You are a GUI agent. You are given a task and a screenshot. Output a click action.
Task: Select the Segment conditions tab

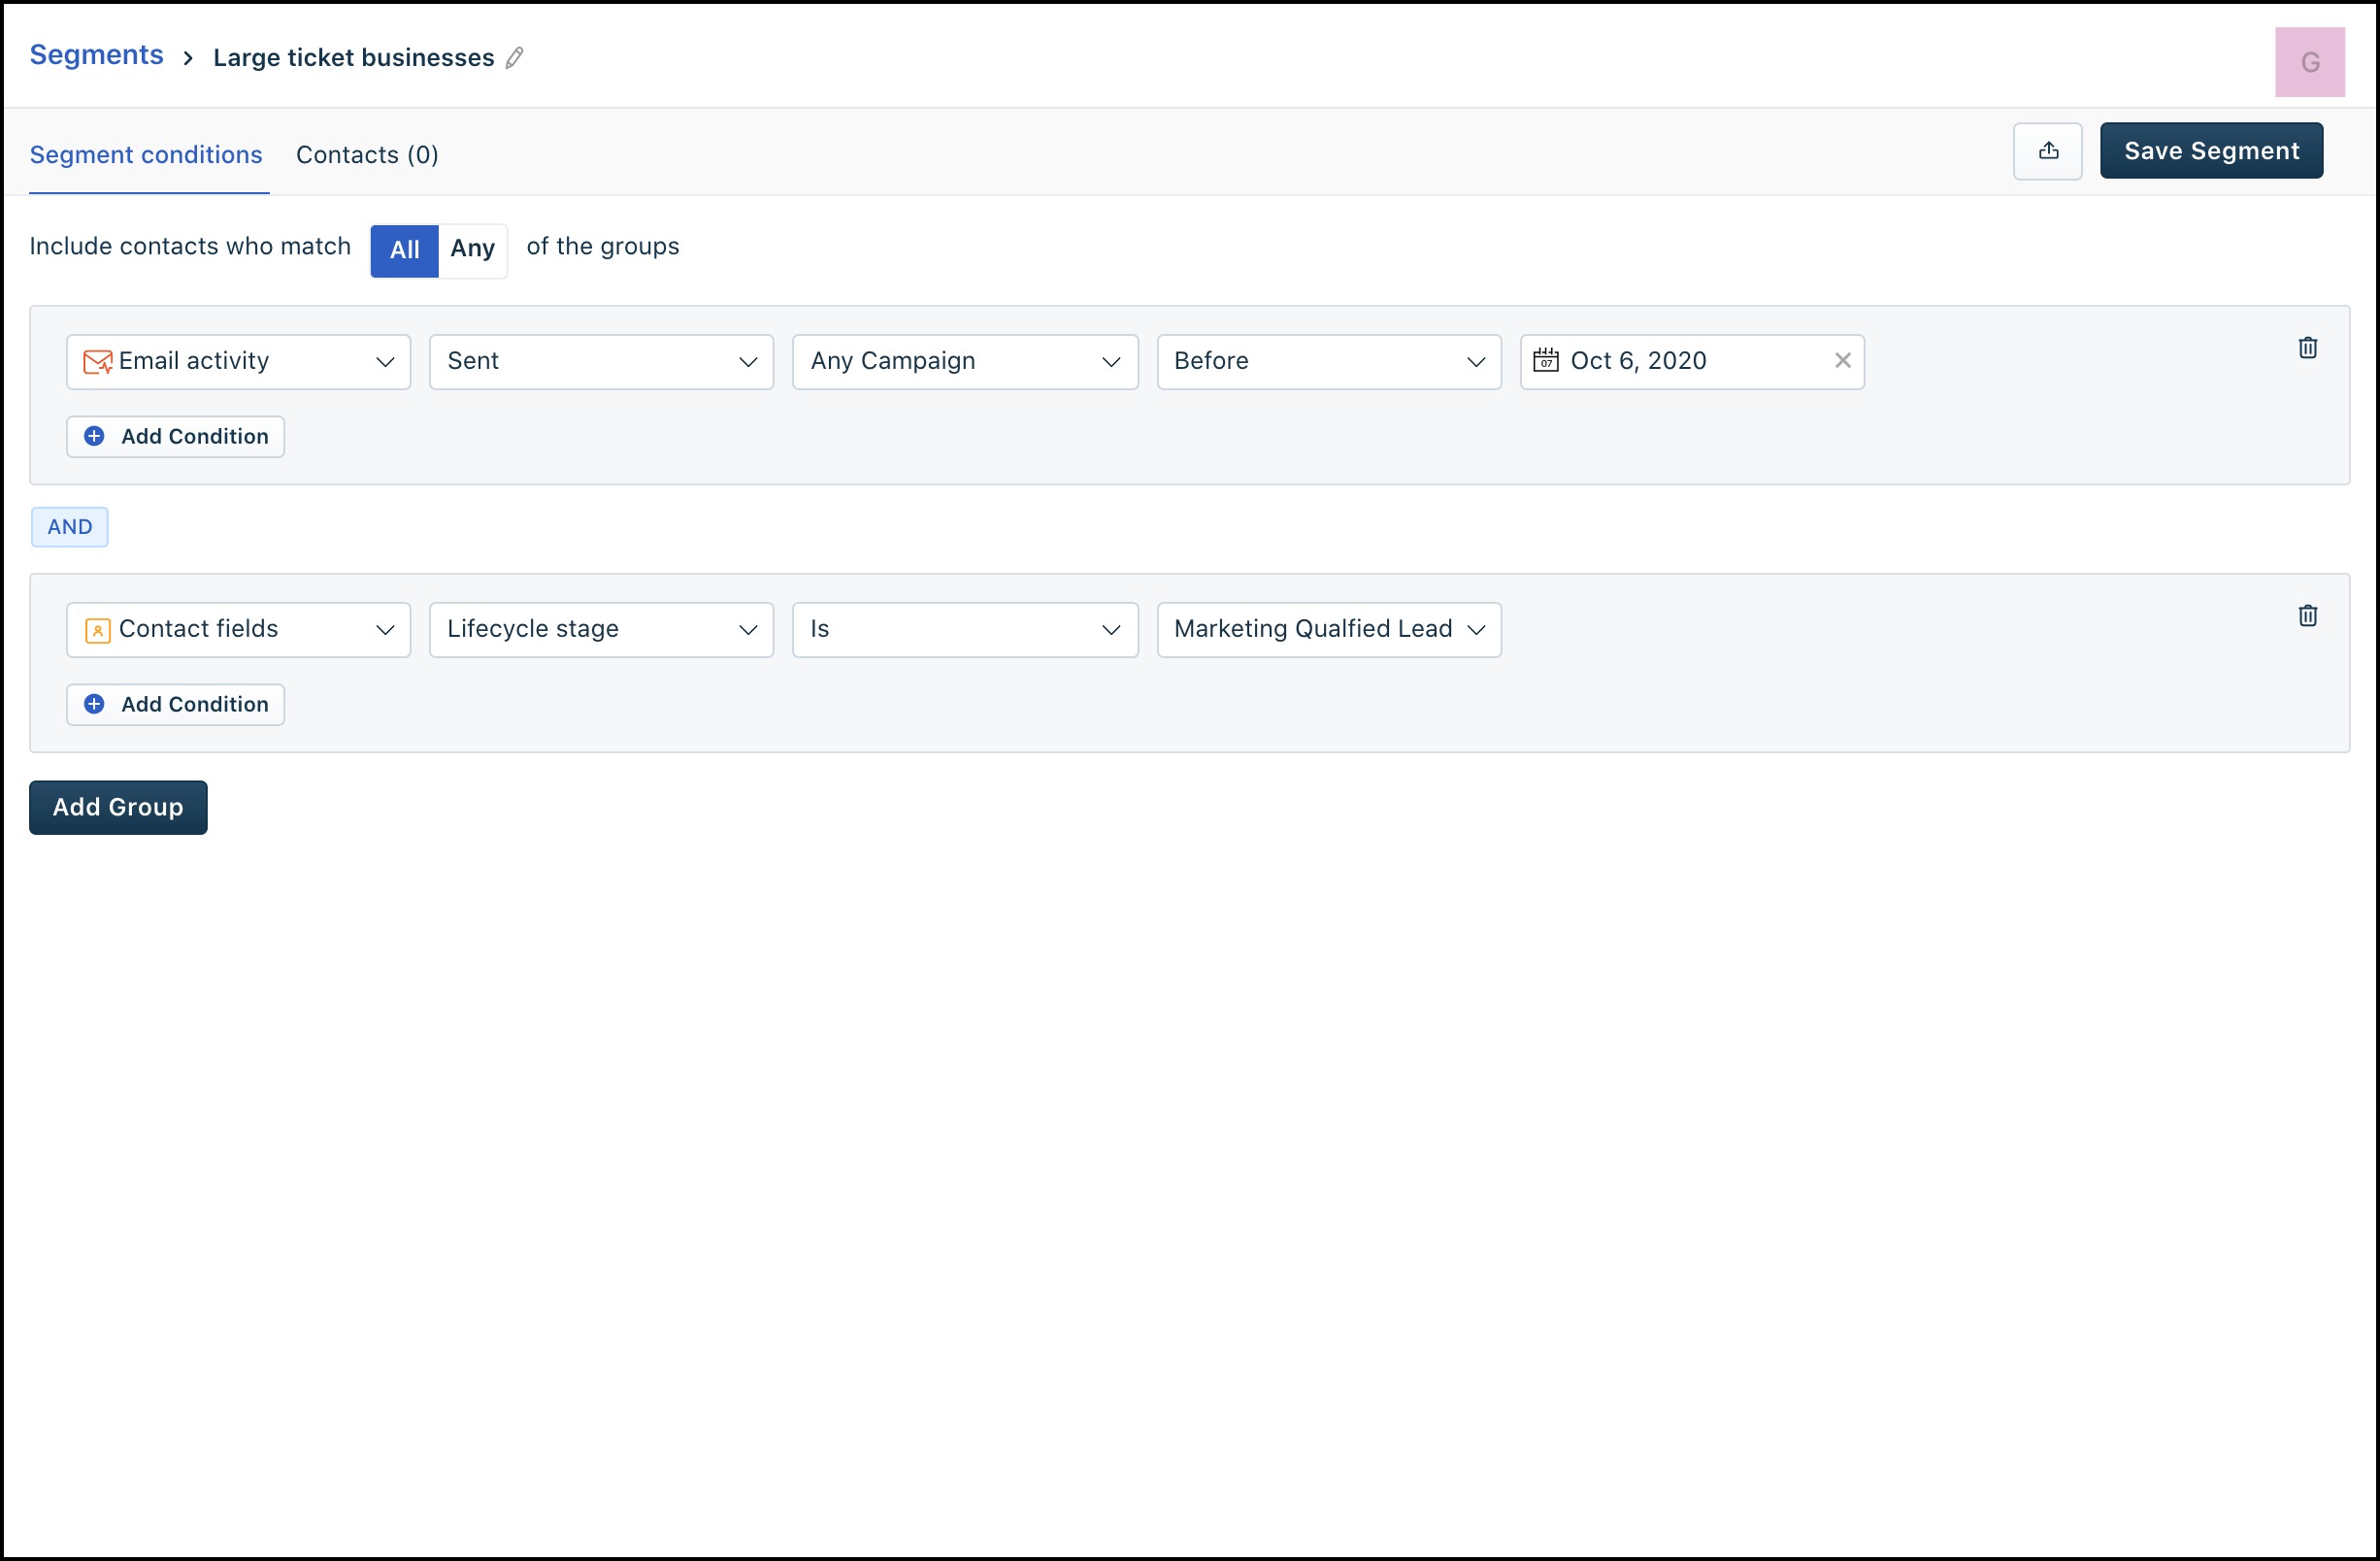(146, 155)
